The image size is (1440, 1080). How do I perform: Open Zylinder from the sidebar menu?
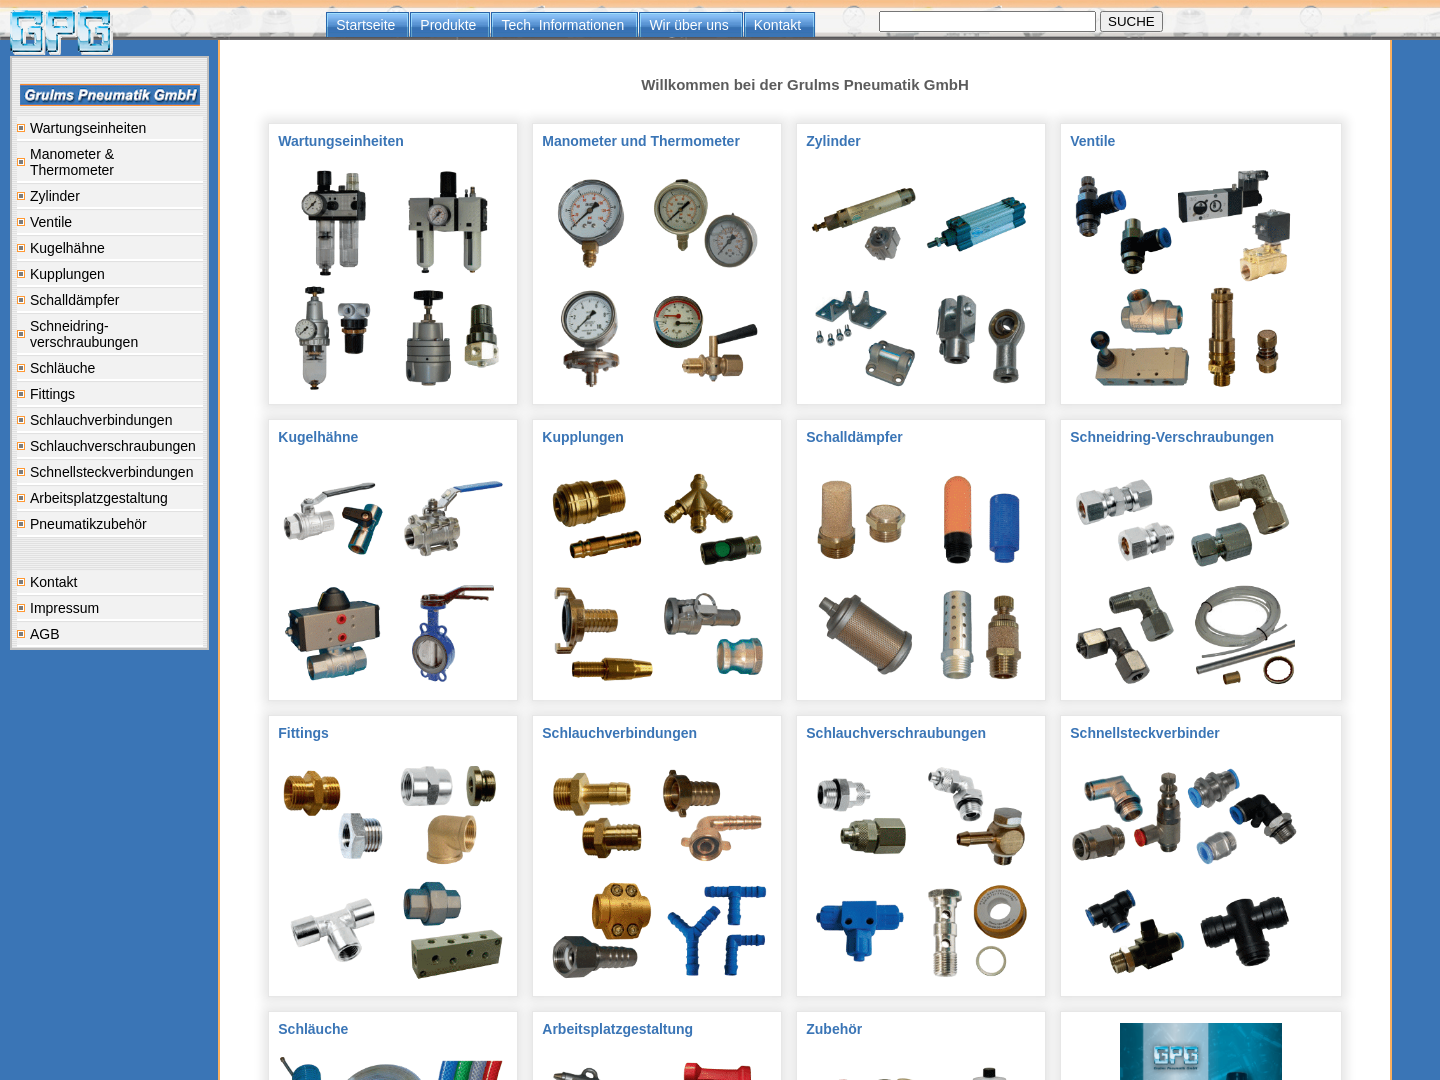(110, 196)
